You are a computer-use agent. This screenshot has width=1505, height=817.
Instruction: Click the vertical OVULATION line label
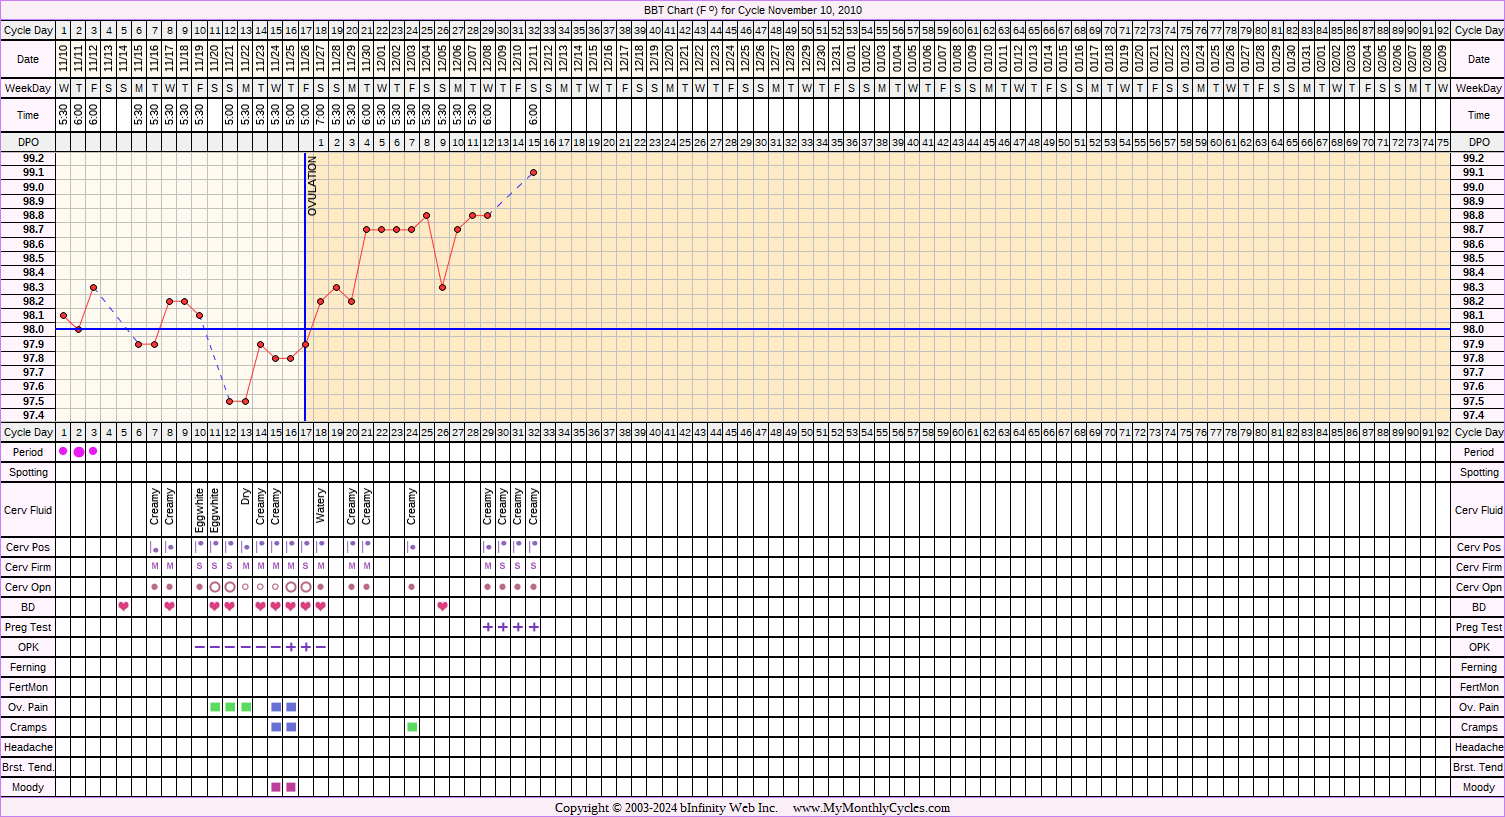(312, 187)
